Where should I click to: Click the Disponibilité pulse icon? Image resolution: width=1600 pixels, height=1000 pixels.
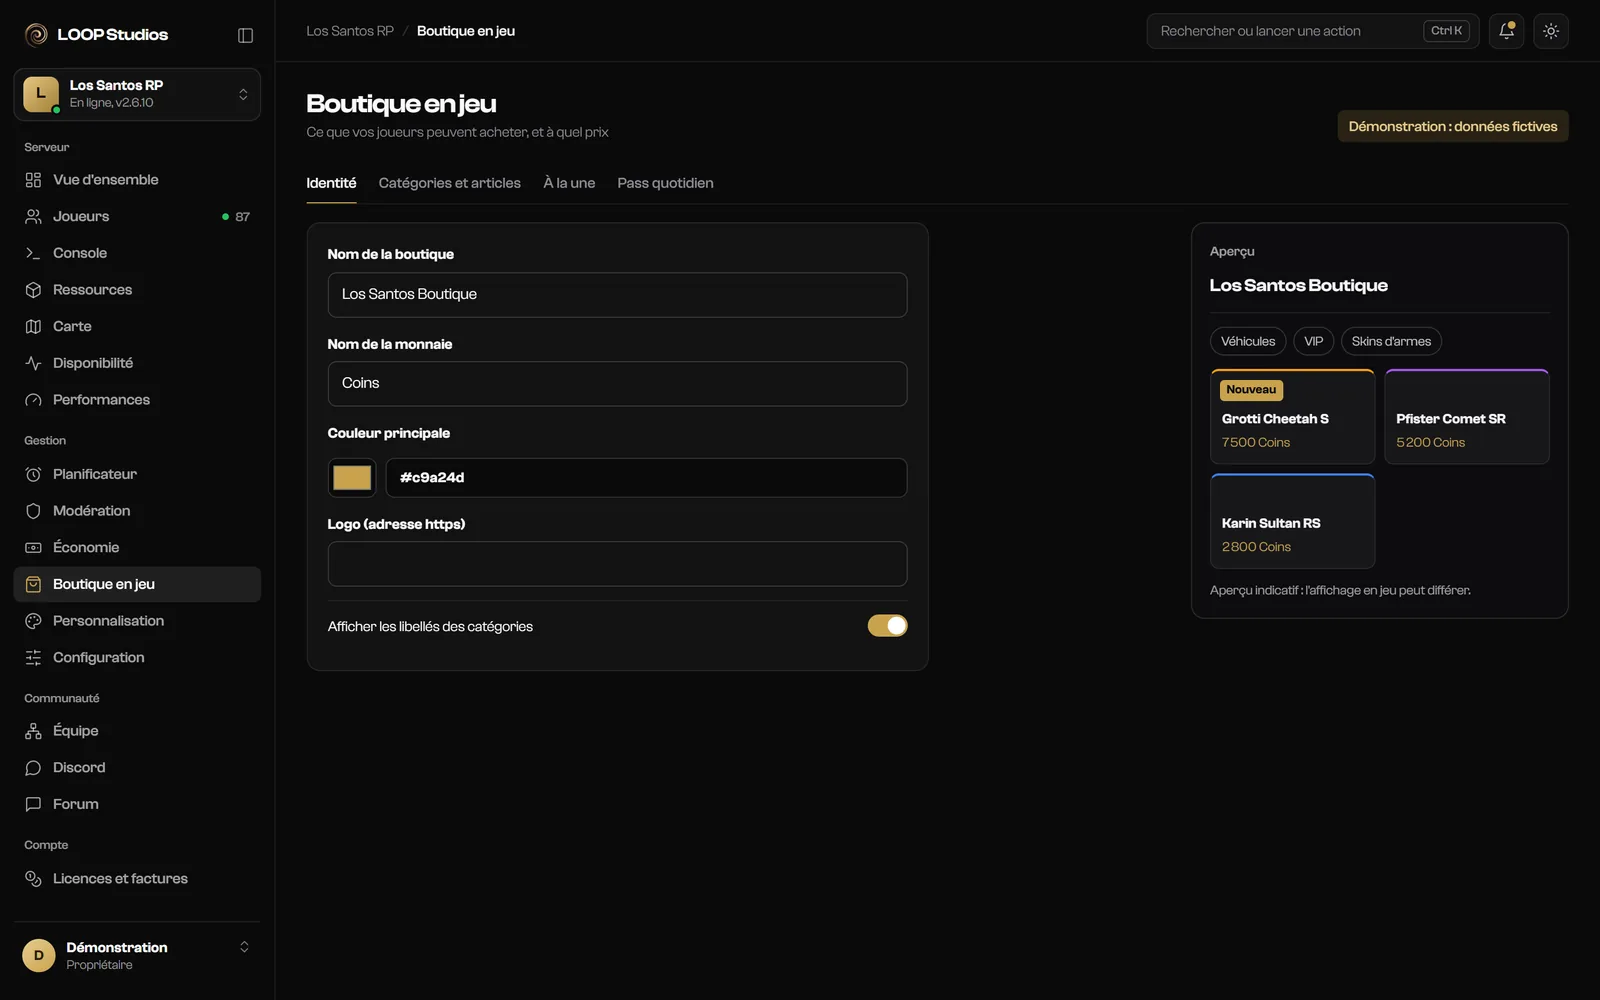click(x=33, y=363)
